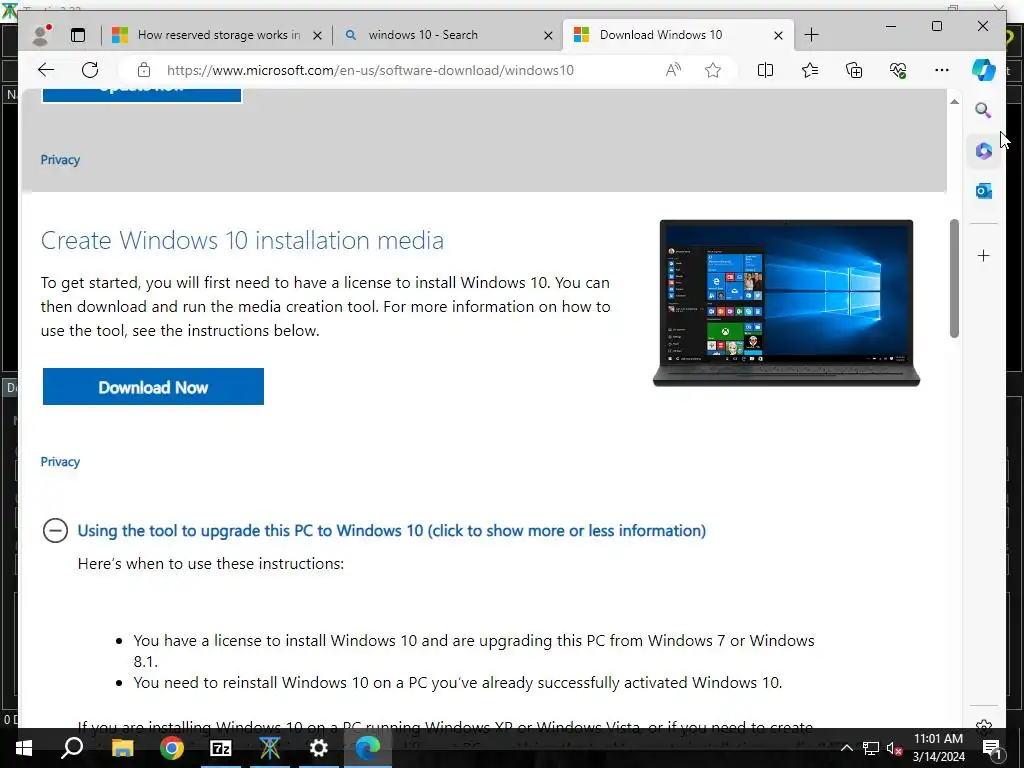Image resolution: width=1024 pixels, height=768 pixels.
Task: Open the notification center icon
Action: click(x=992, y=748)
